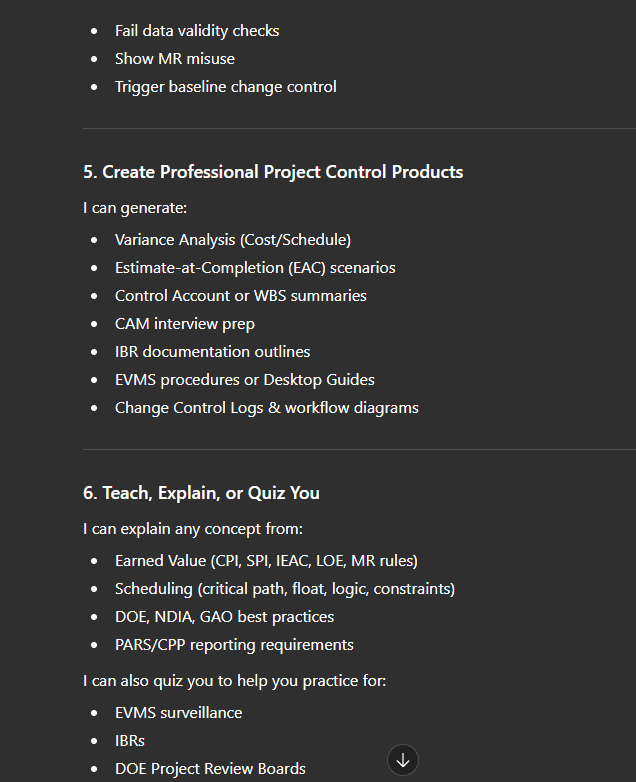Click 'DOE Project Review Boards' text
Image resolution: width=636 pixels, height=782 pixels.
210,769
